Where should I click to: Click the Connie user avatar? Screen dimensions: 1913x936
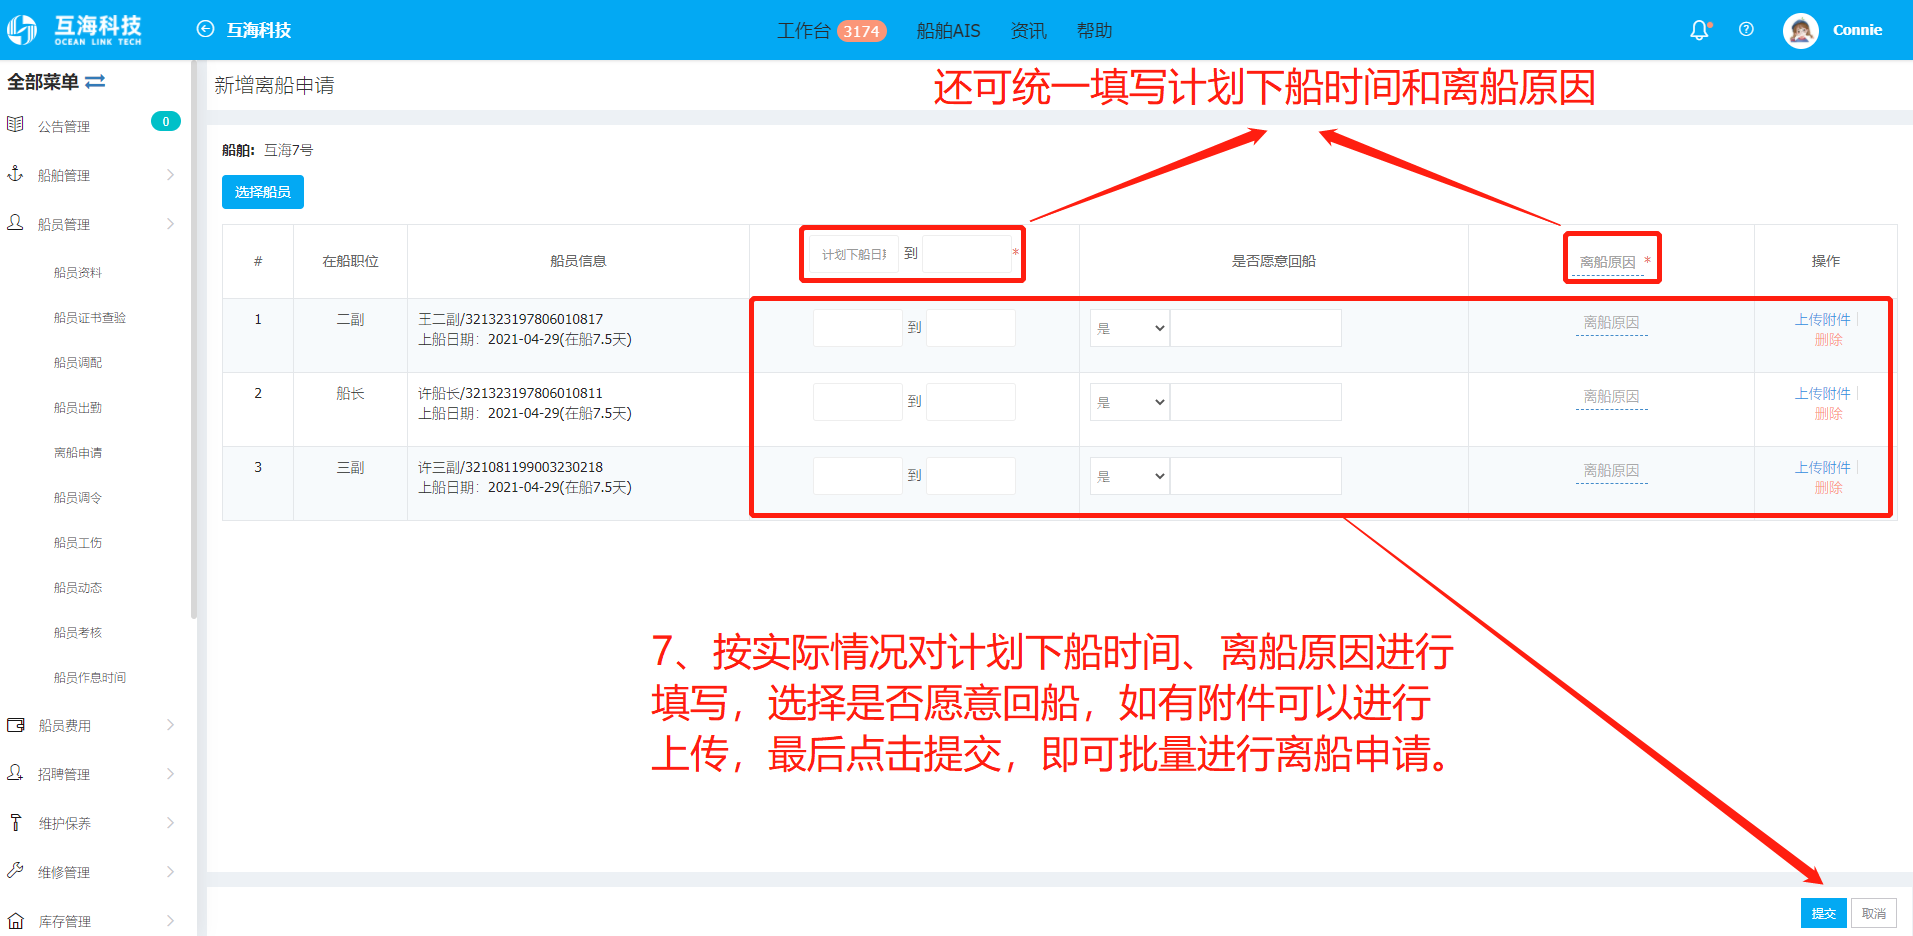[x=1801, y=30]
